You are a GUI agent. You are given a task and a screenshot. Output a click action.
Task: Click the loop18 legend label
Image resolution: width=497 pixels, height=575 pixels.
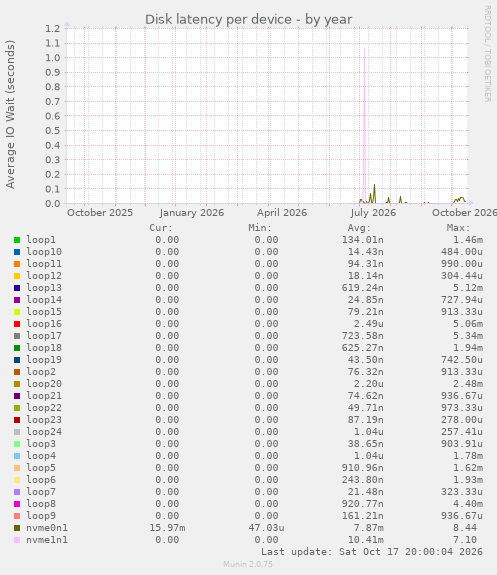click(44, 348)
